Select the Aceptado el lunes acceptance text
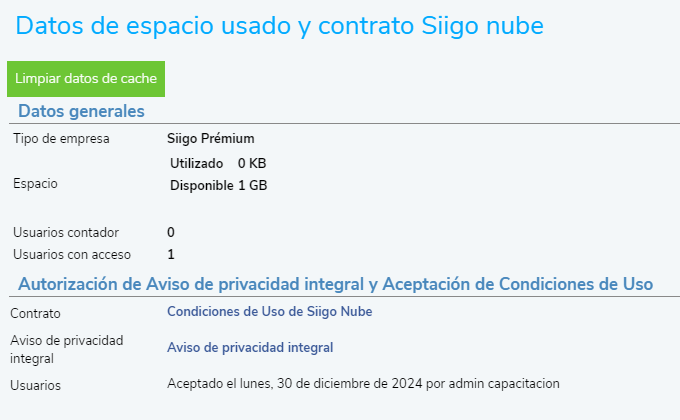This screenshot has height=420, width=680. [x=363, y=384]
